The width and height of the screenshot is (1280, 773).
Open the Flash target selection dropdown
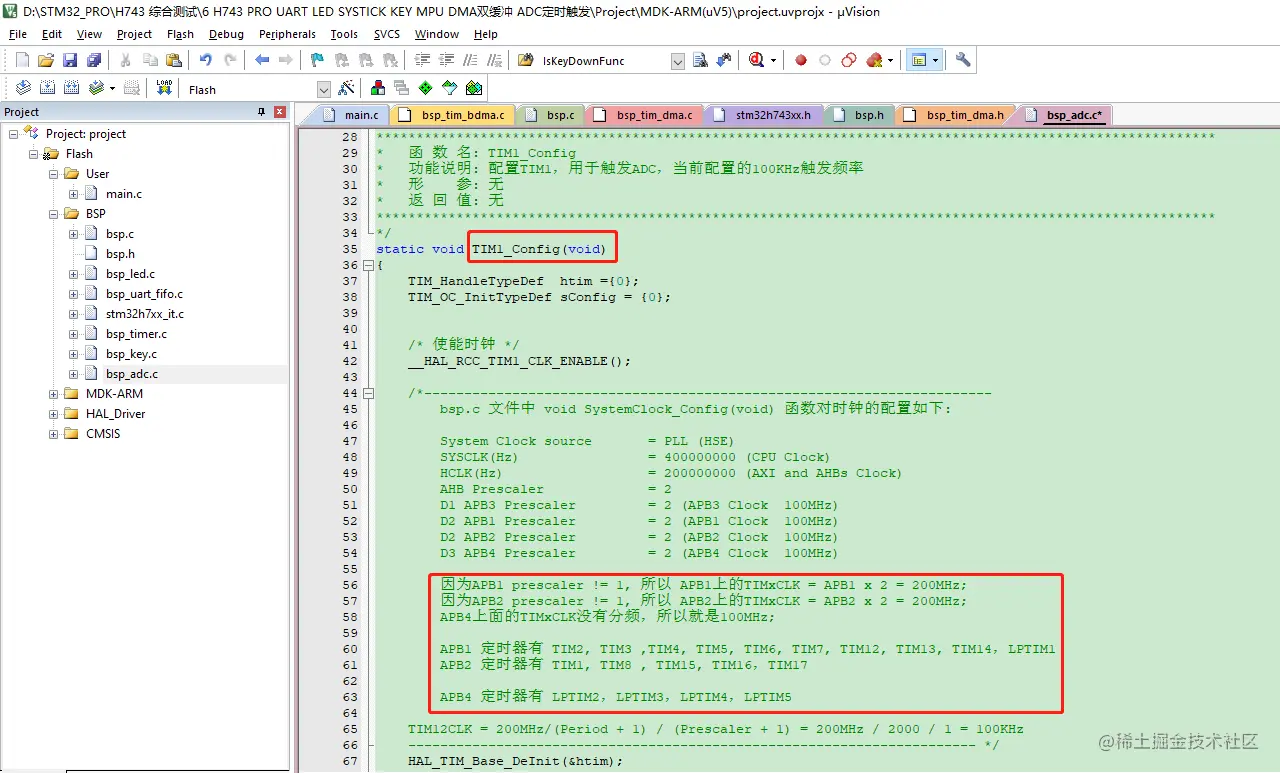click(x=323, y=89)
